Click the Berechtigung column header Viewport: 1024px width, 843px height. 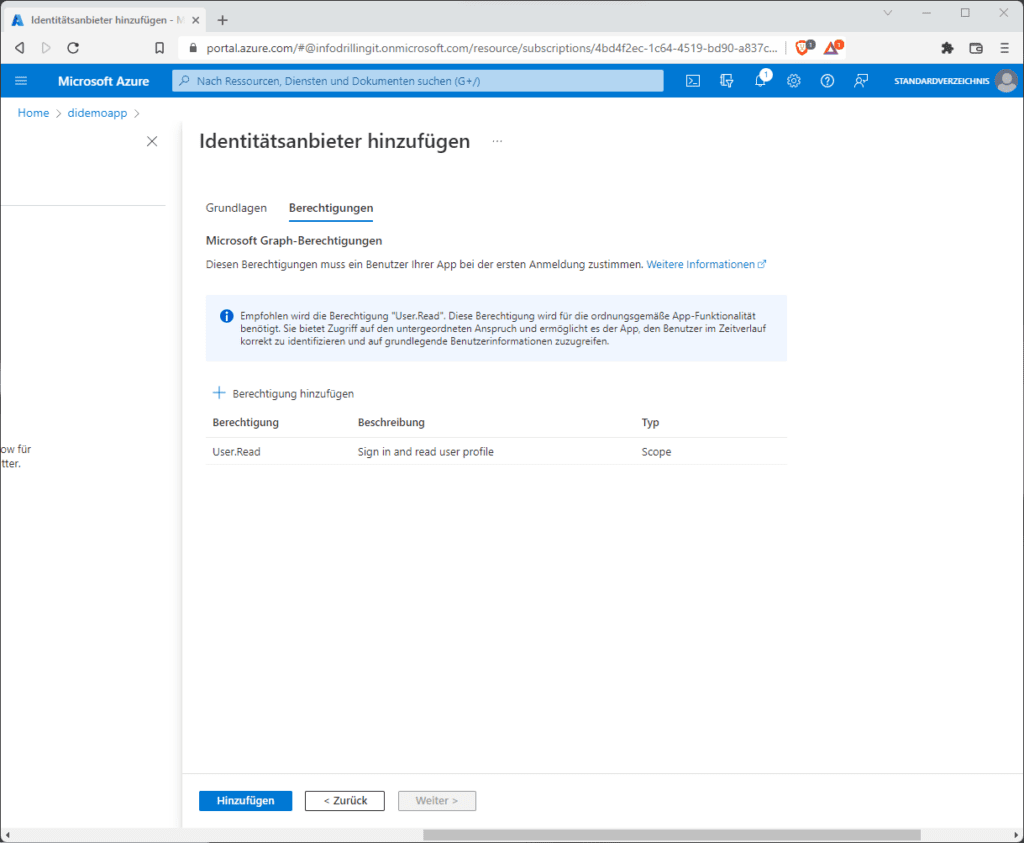click(x=246, y=422)
